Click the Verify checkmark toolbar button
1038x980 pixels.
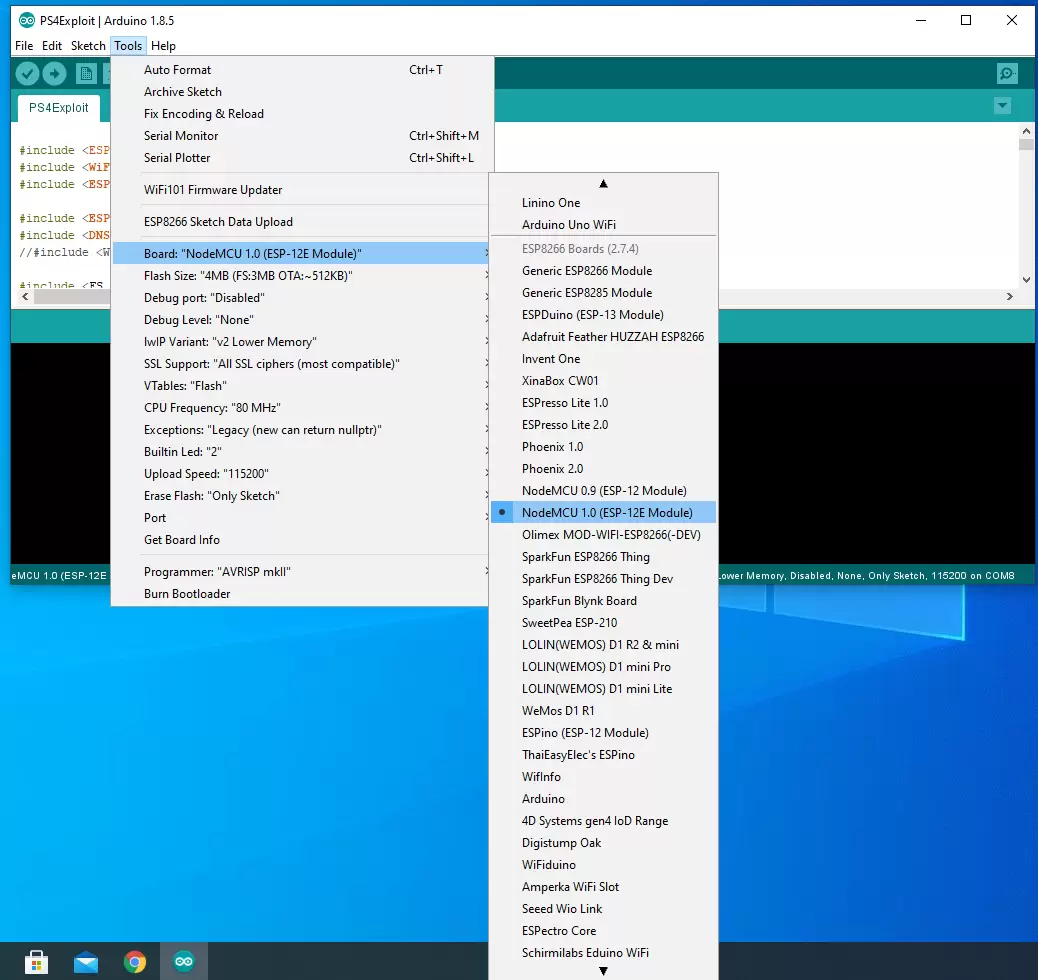[x=27, y=74]
